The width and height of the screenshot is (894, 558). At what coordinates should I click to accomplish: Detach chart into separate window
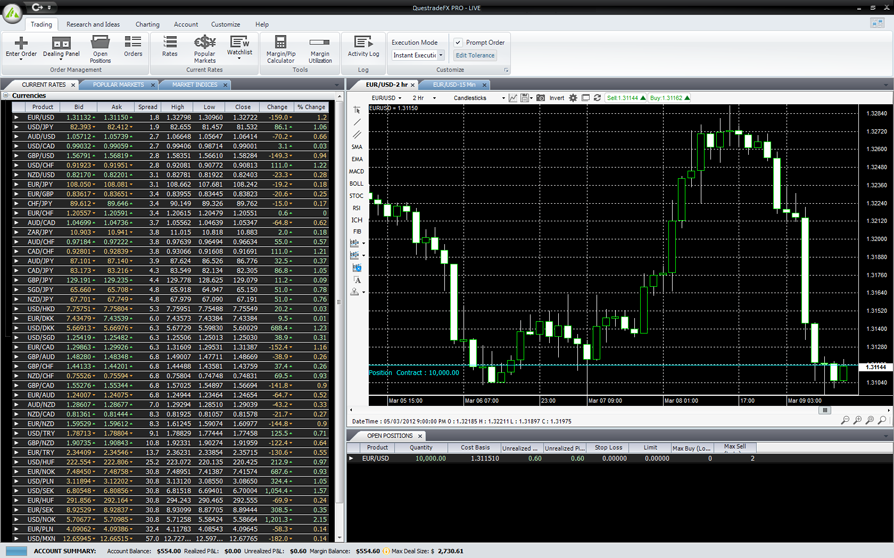coord(585,98)
